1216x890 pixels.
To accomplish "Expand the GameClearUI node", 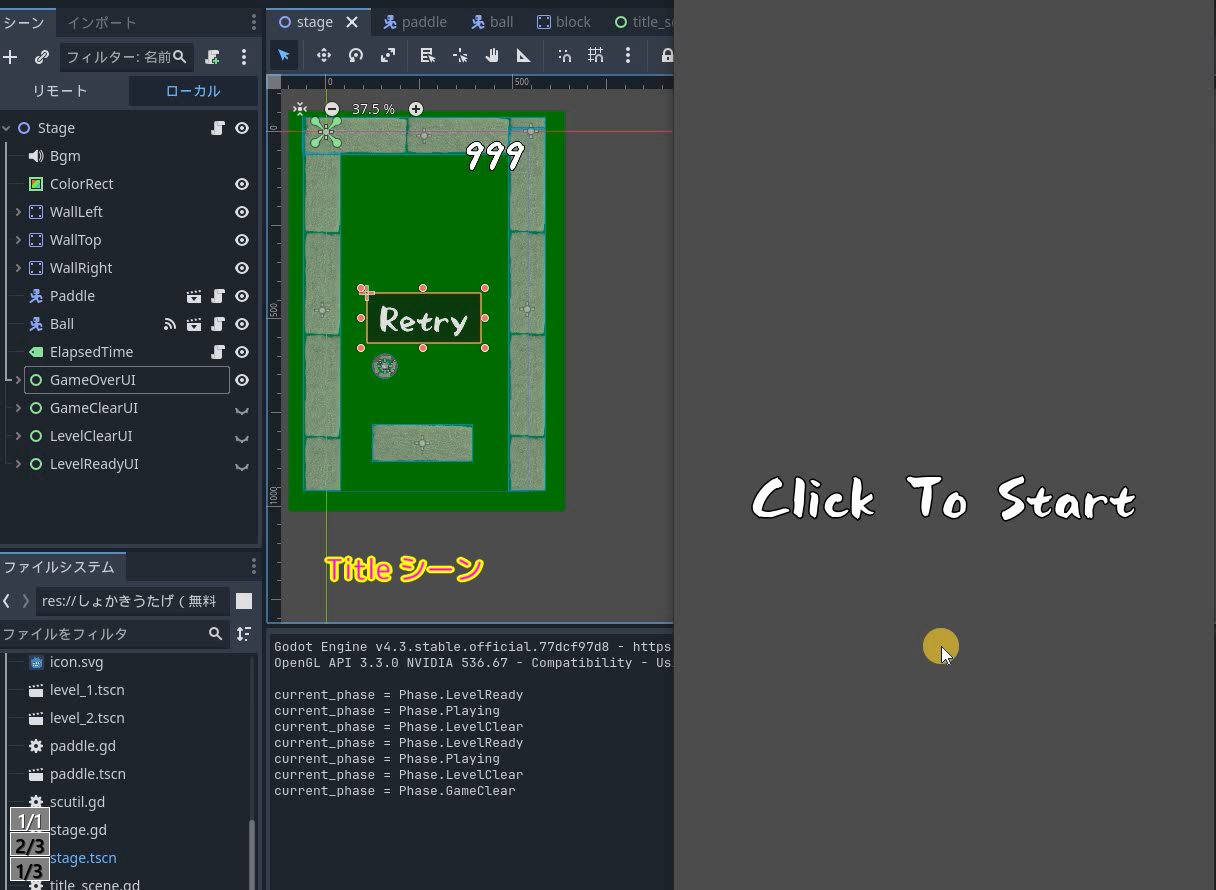I will [x=18, y=408].
